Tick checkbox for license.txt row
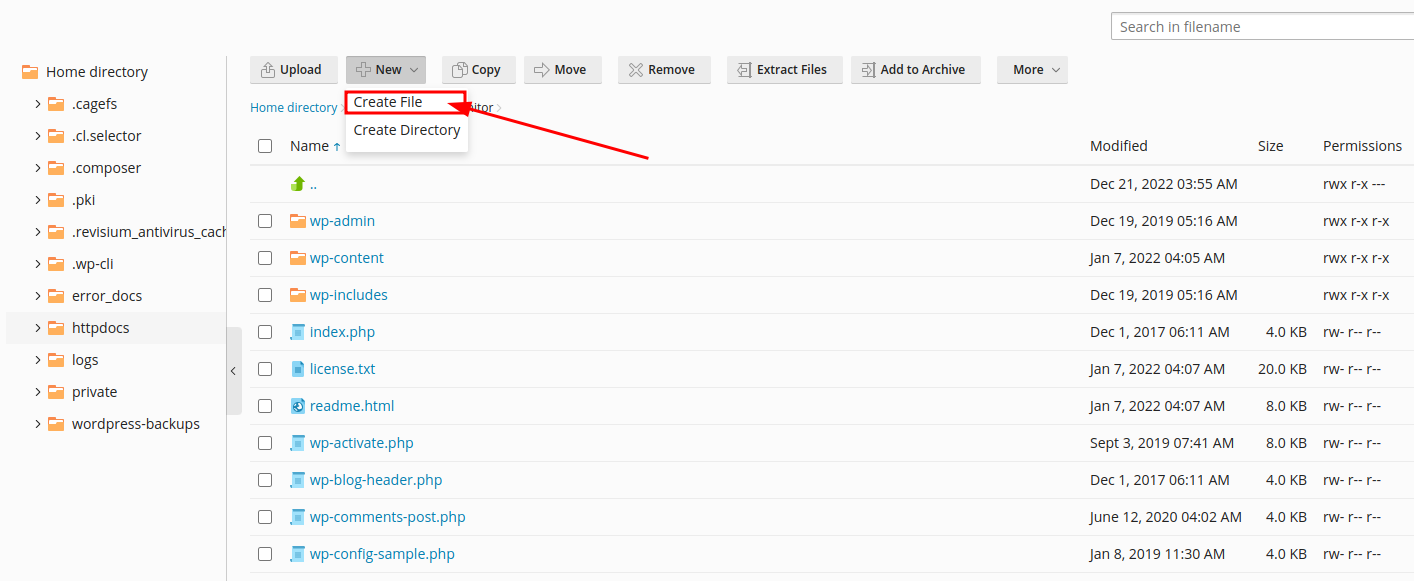Image resolution: width=1414 pixels, height=581 pixels. click(265, 369)
